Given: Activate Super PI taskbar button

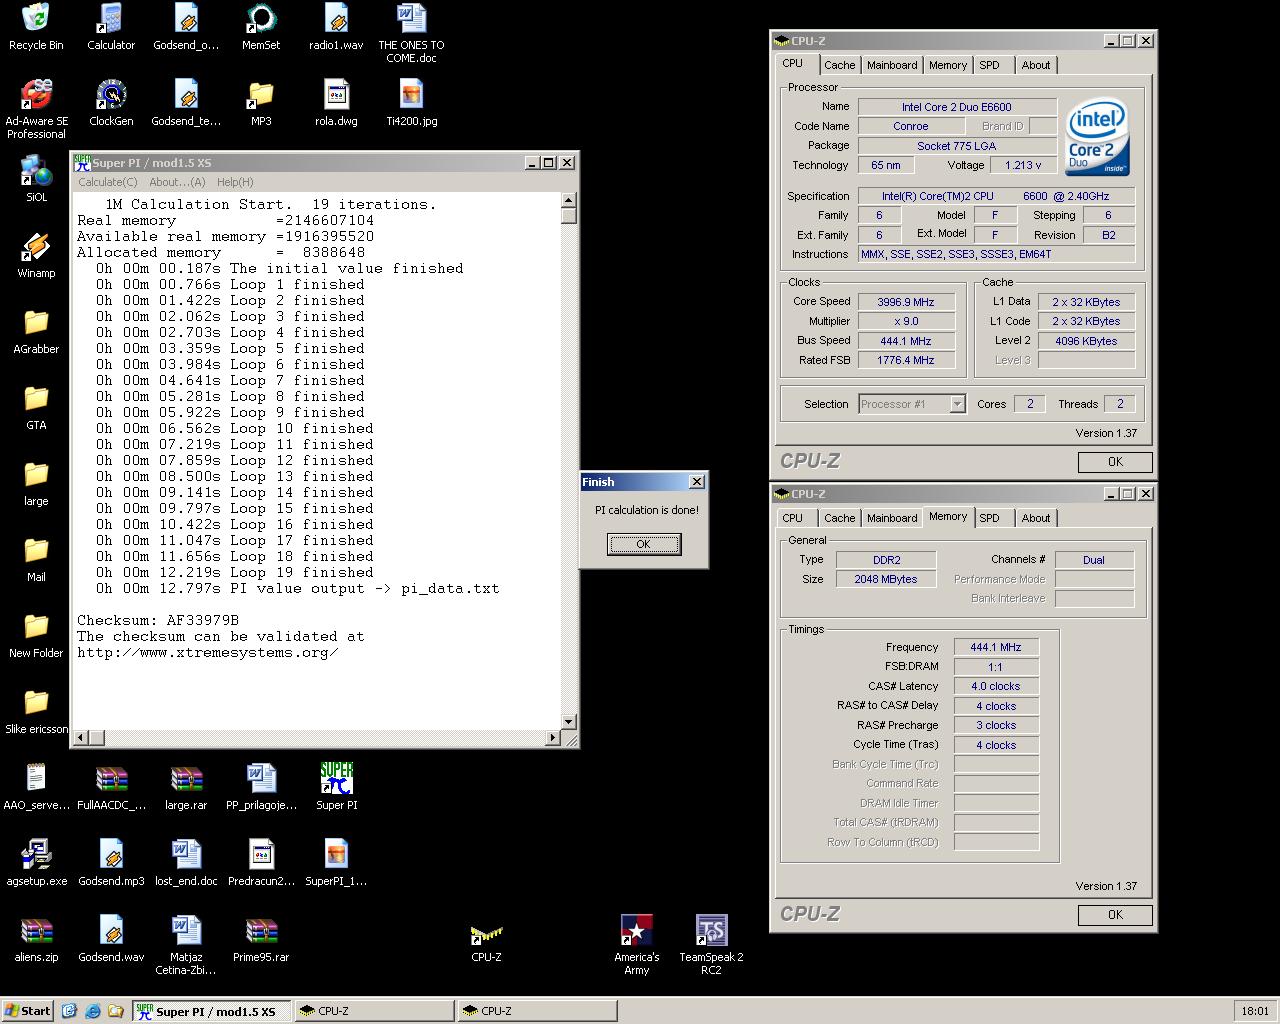Looking at the screenshot, I should [x=211, y=1011].
